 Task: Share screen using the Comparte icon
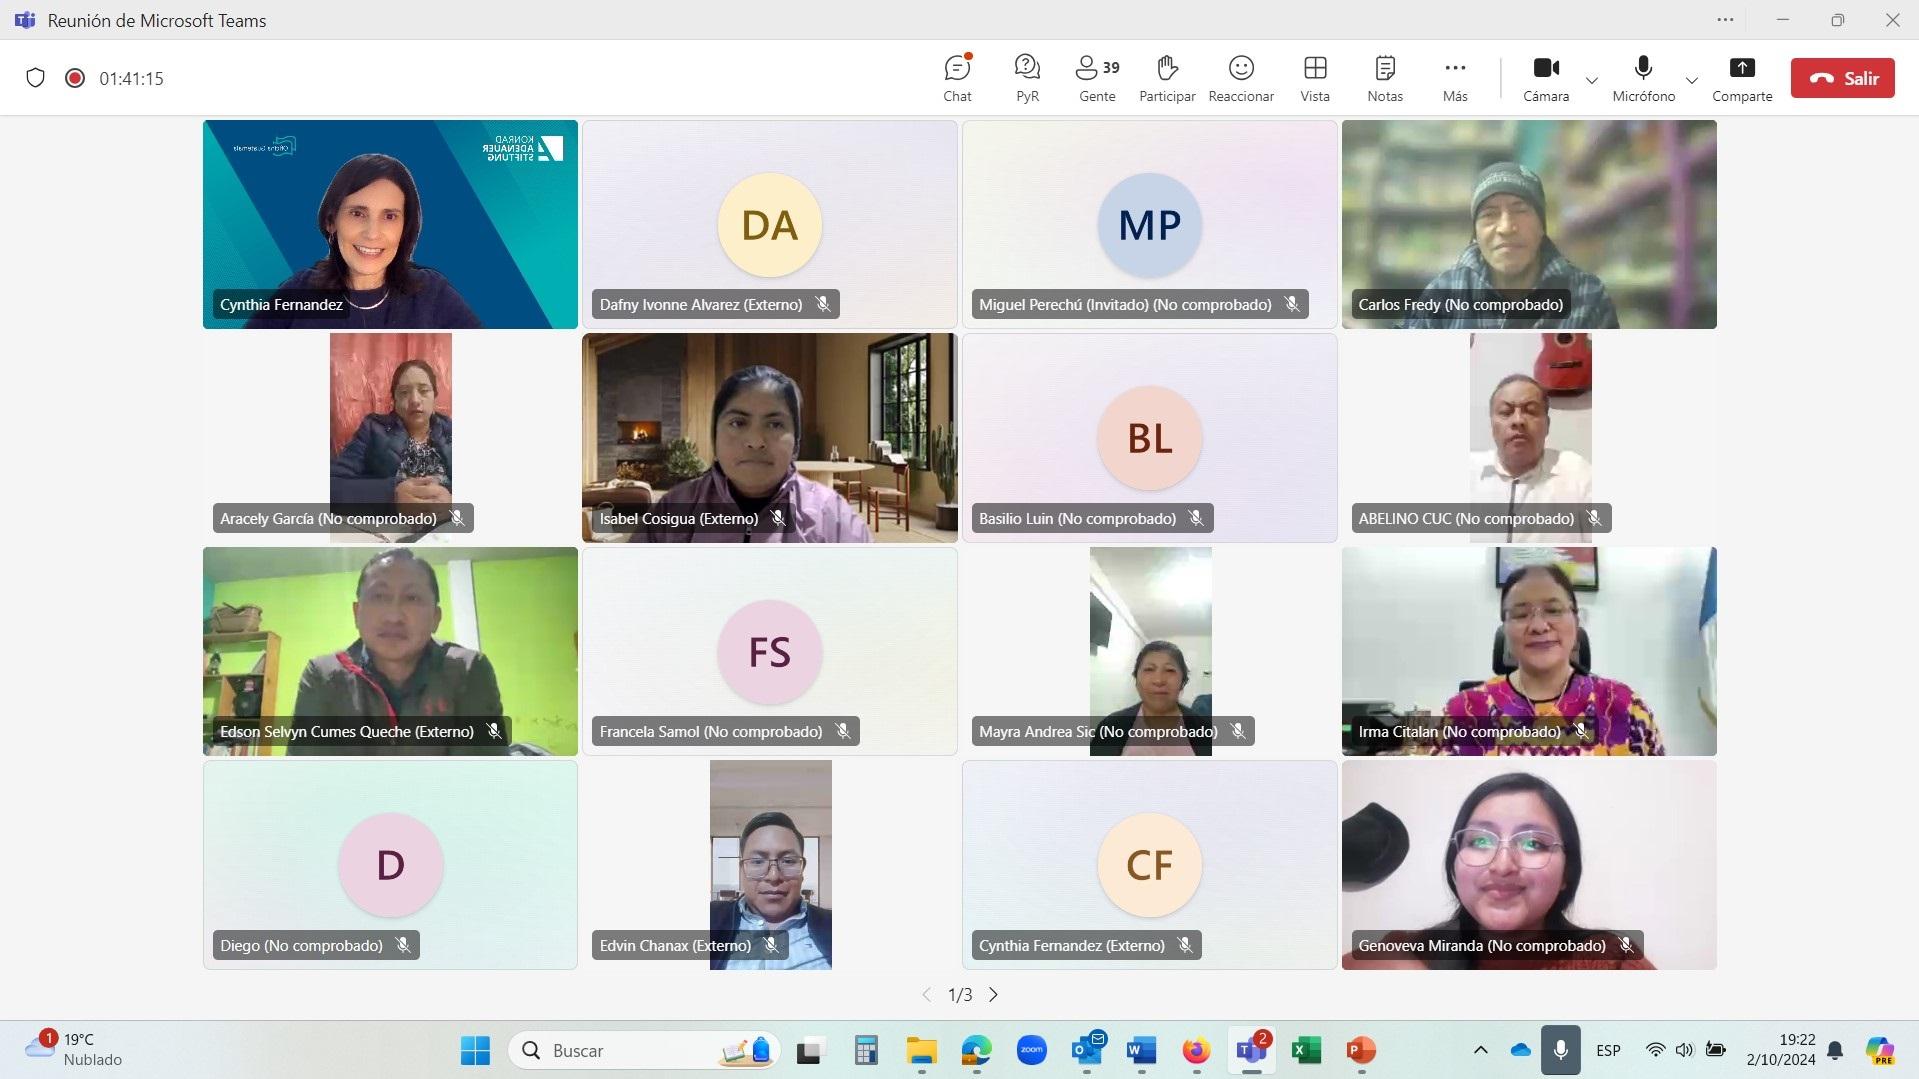1742,78
